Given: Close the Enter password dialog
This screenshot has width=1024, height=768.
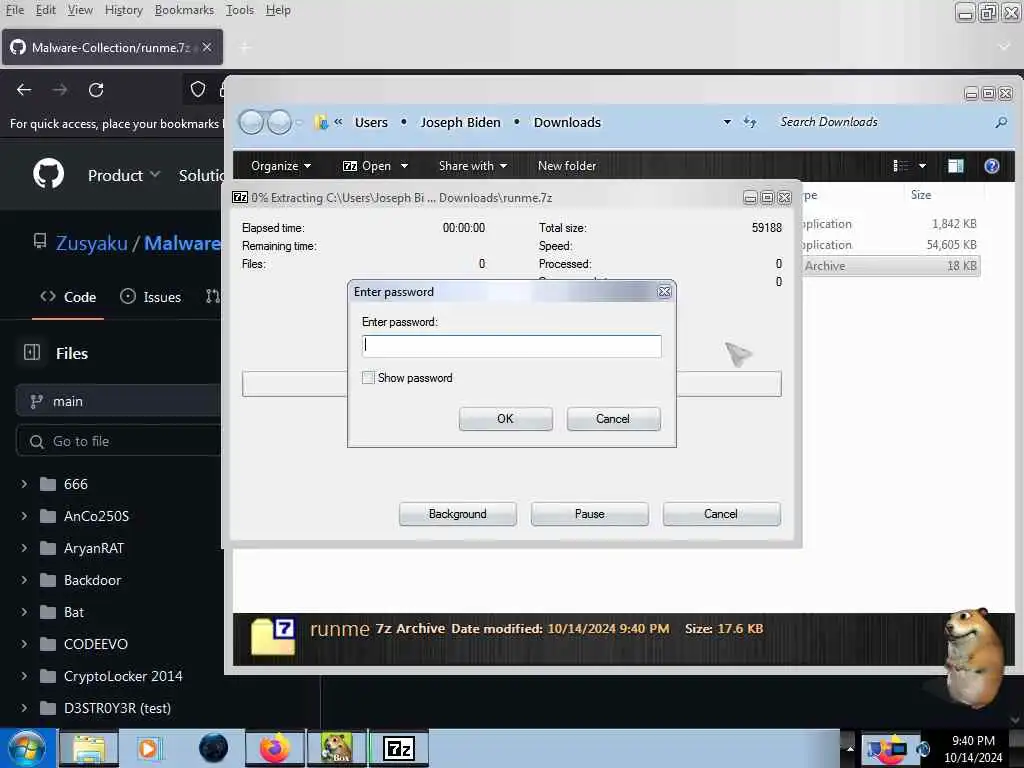Looking at the screenshot, I should (664, 292).
